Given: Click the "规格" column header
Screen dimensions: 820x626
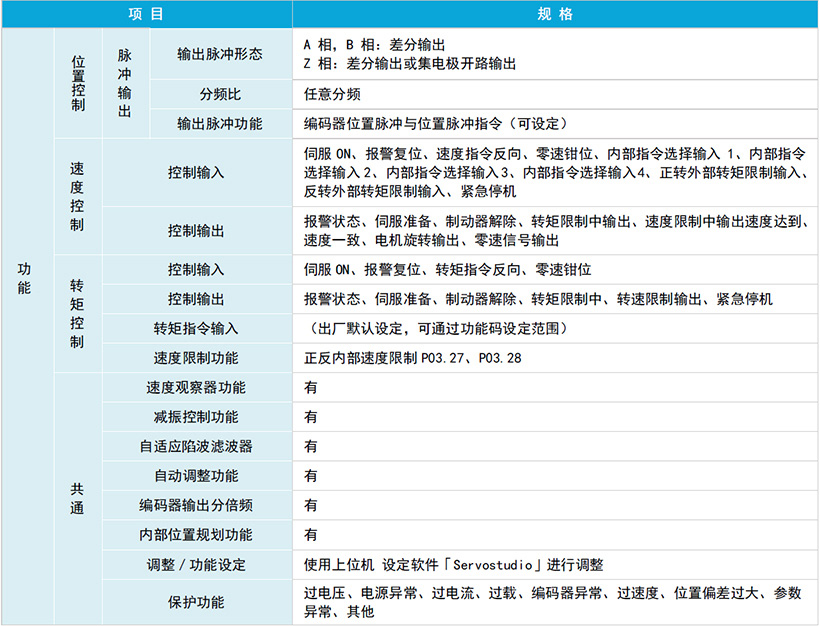Looking at the screenshot, I should point(555,14).
